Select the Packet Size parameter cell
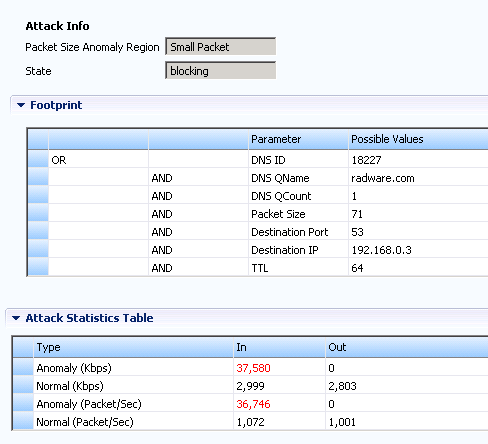This screenshot has width=488, height=444. 298,214
